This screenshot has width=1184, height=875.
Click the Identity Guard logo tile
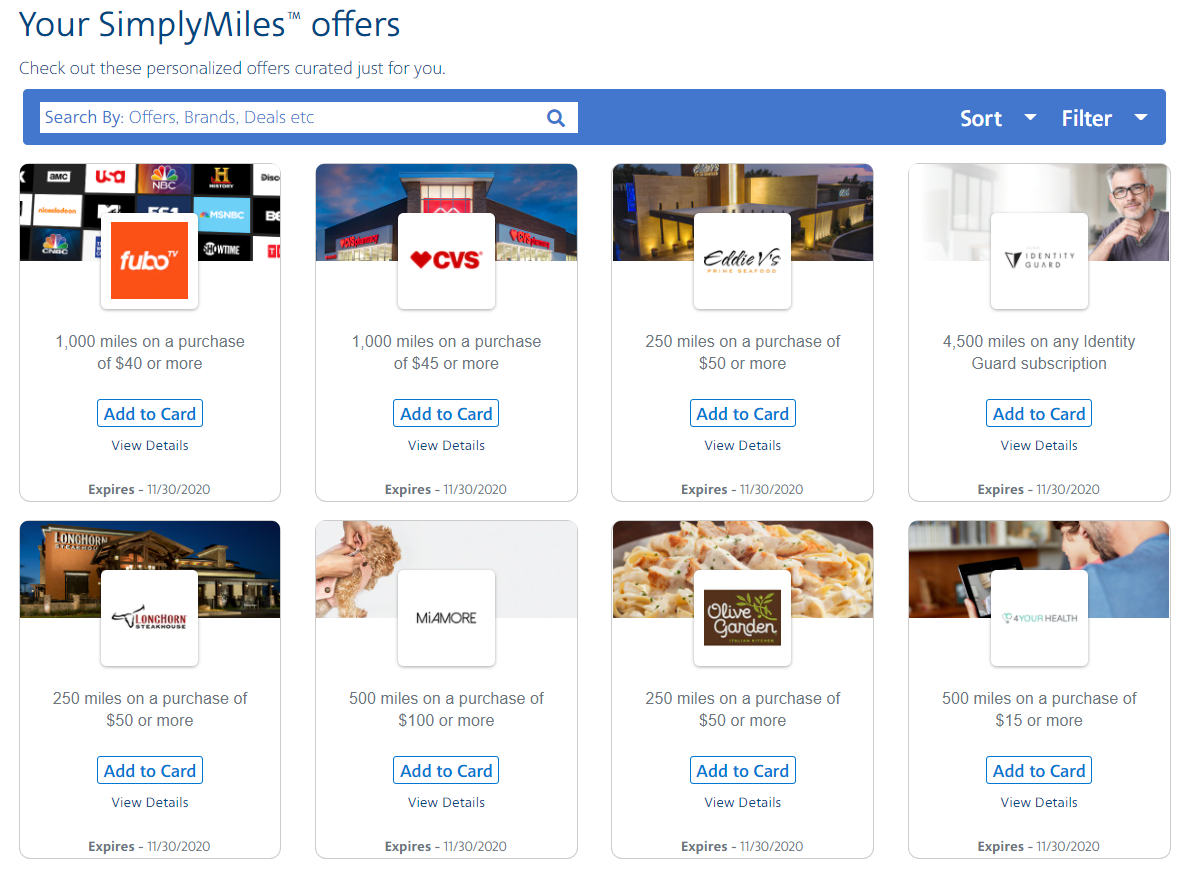coord(1039,260)
